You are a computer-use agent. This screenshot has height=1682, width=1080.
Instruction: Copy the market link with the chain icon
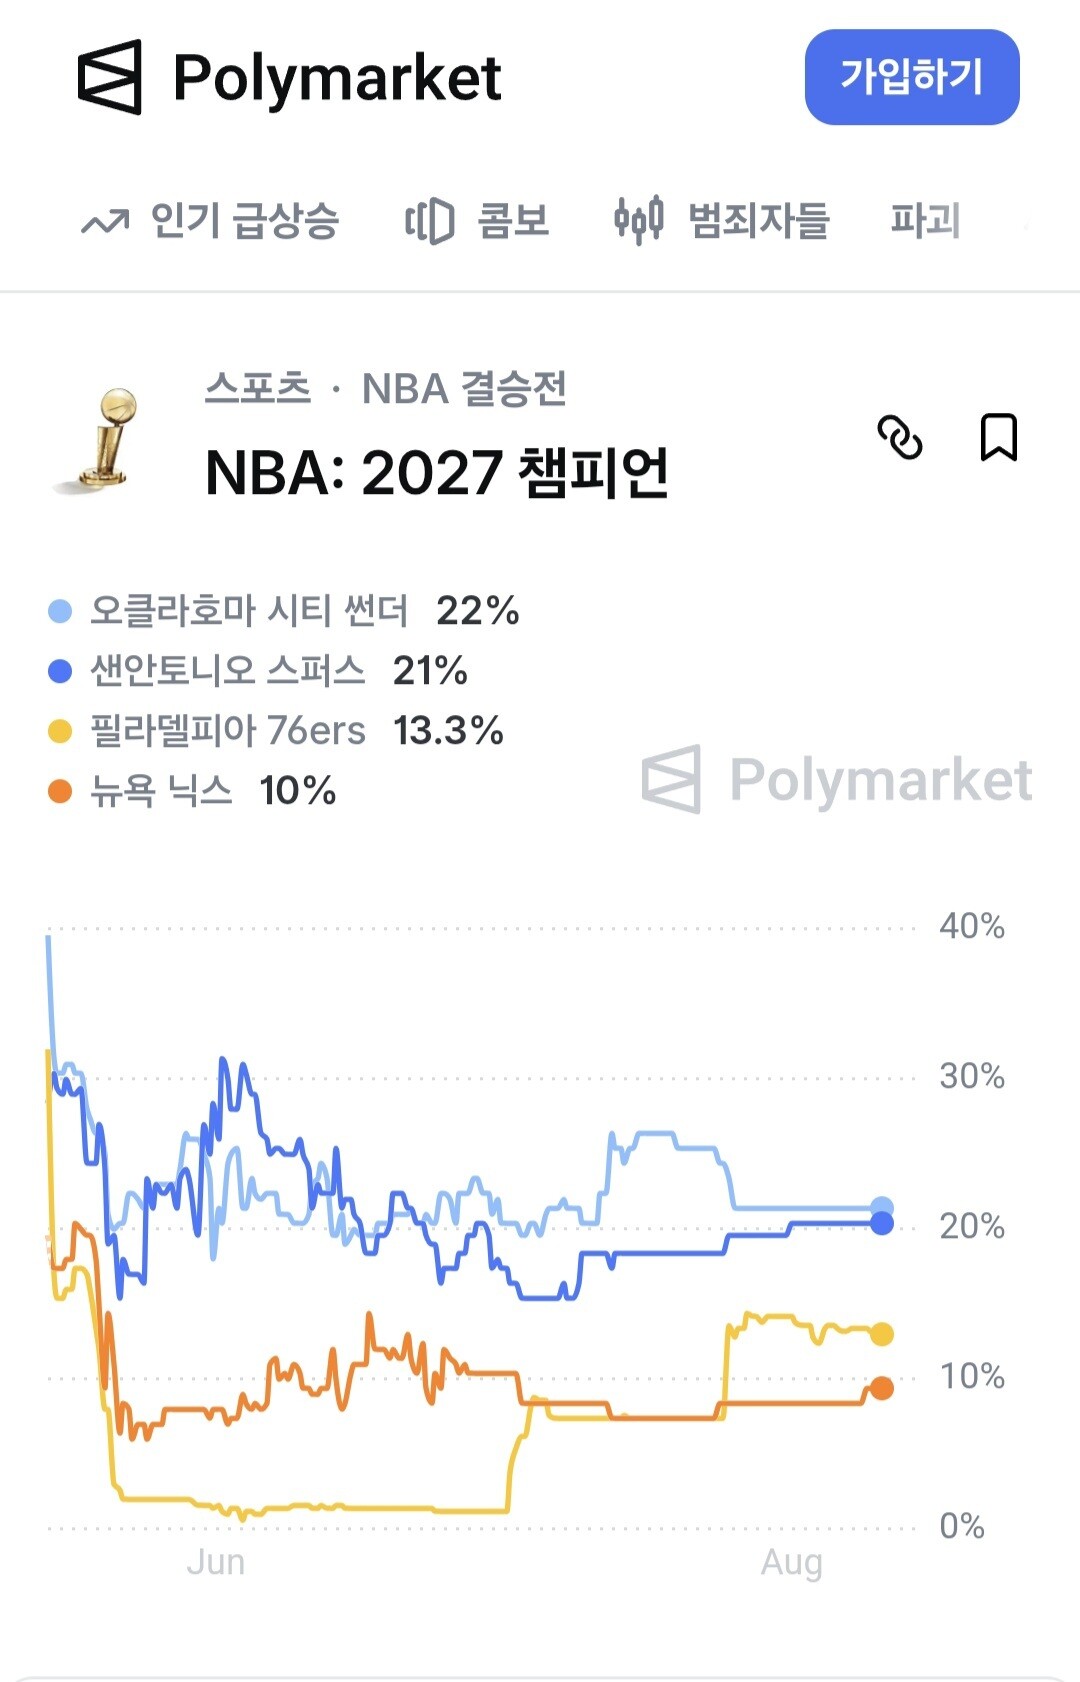click(x=899, y=437)
